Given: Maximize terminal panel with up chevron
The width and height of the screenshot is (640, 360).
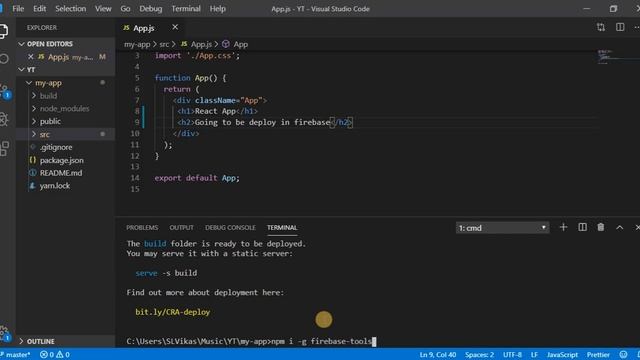Looking at the screenshot, I should pos(620,227).
